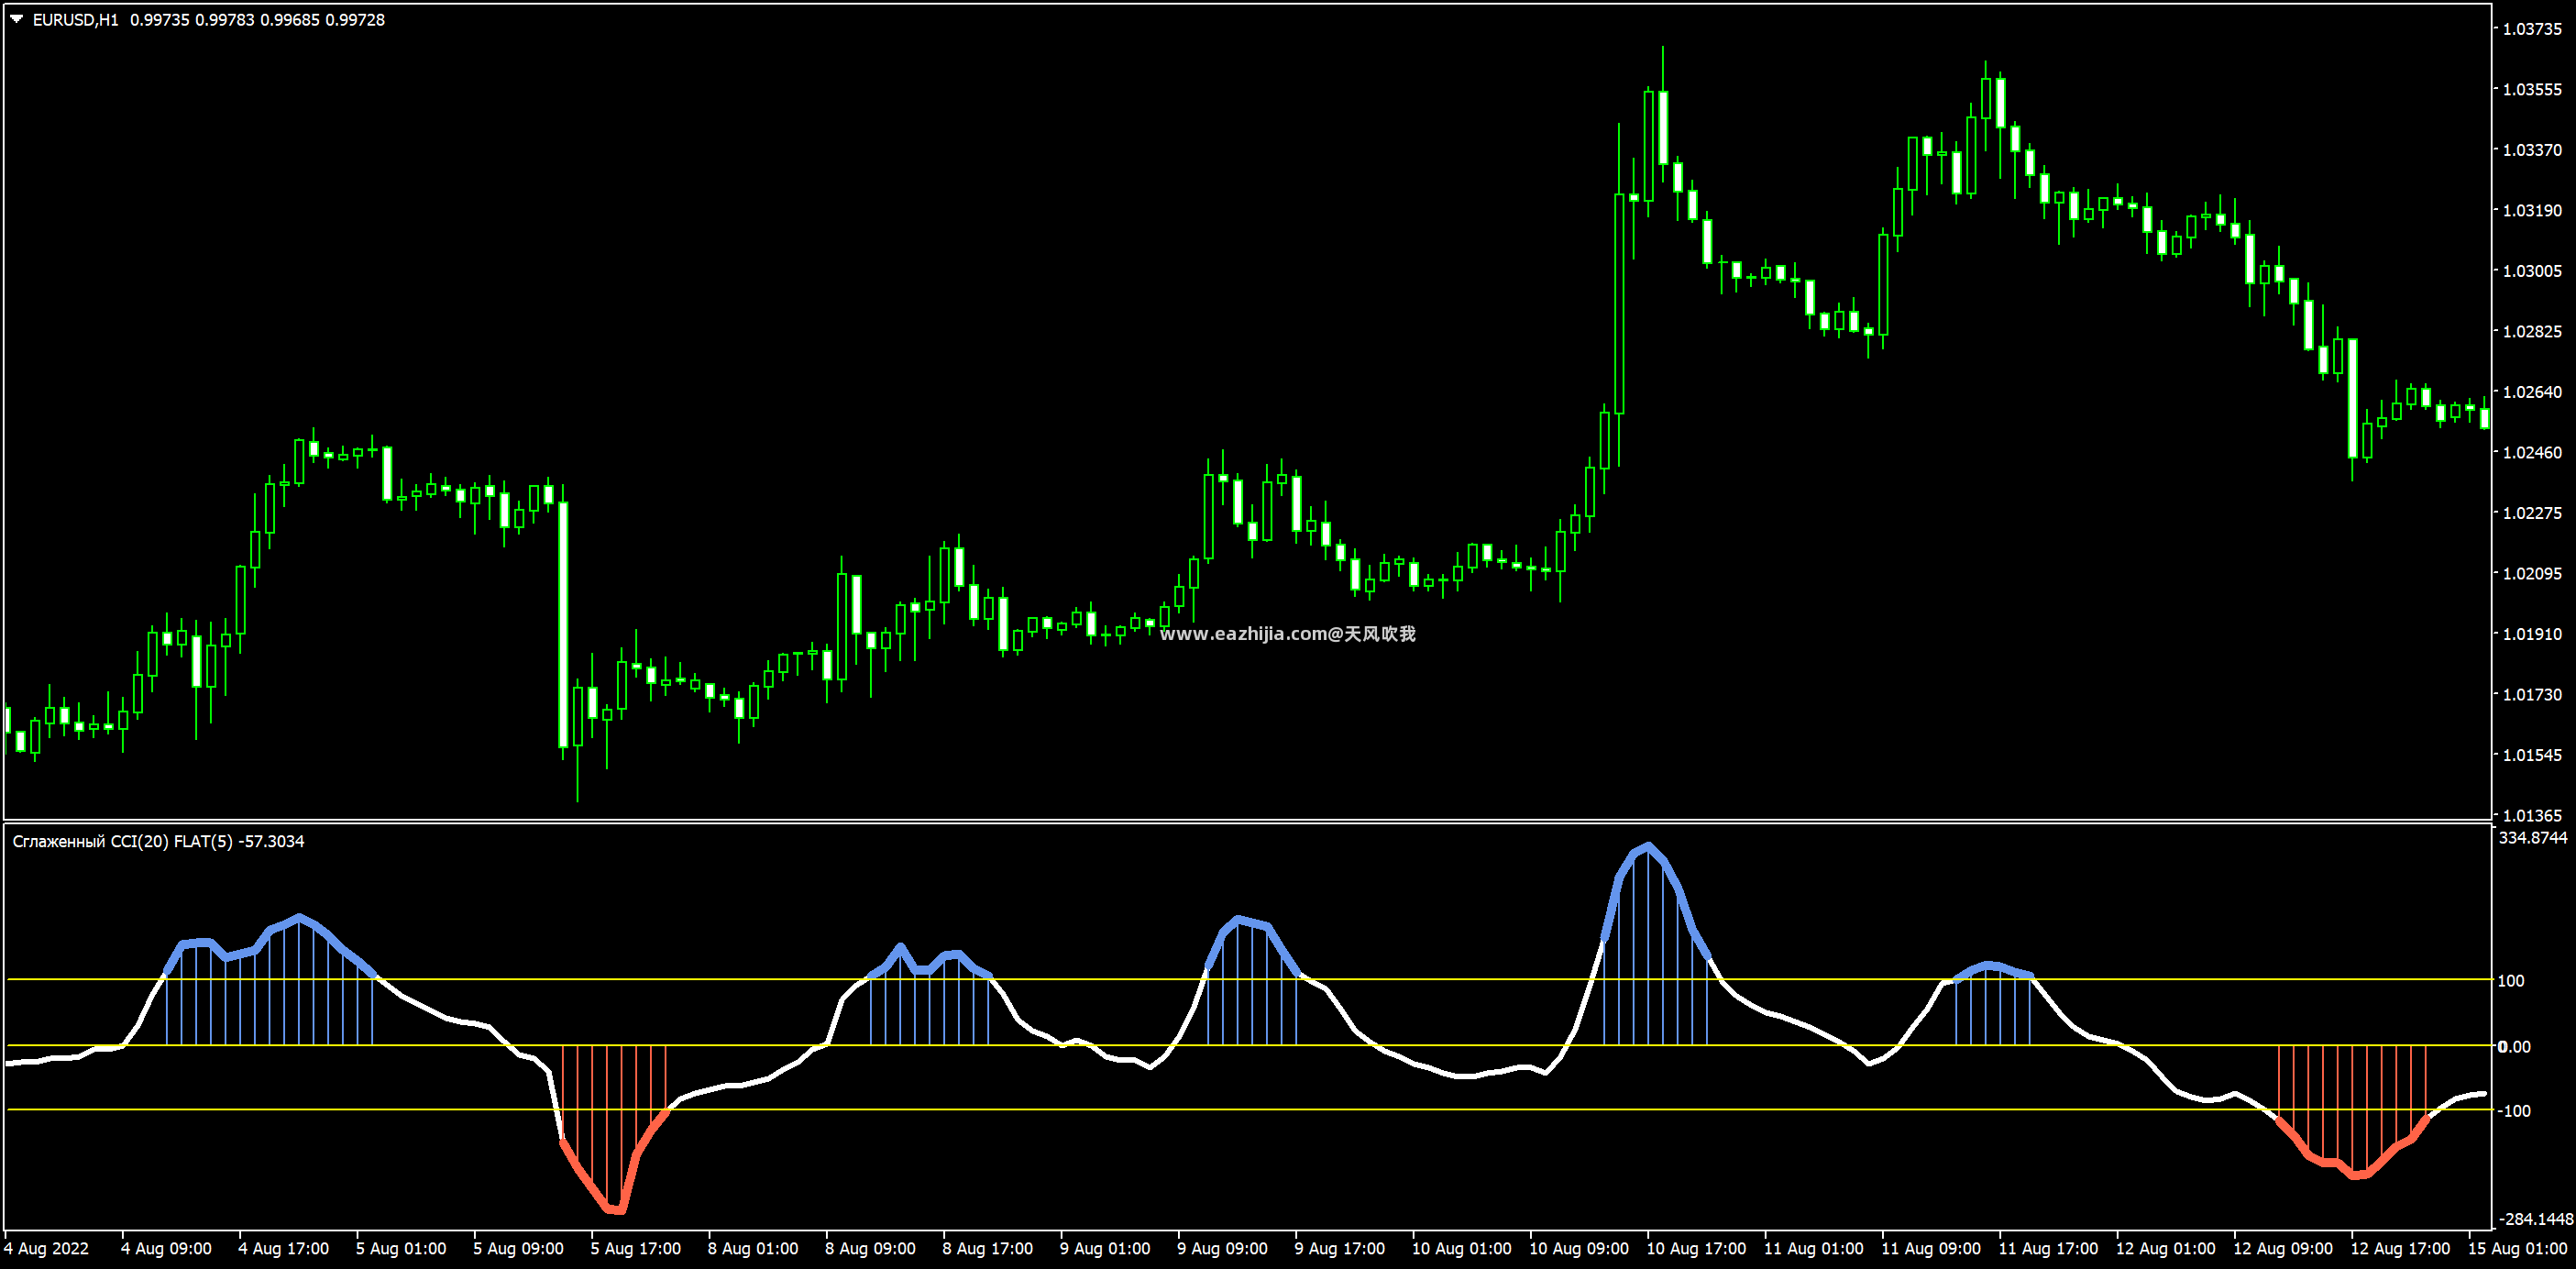This screenshot has width=2576, height=1269.
Task: Select the 10 Aug 01:00 time label
Action: pos(1461,1248)
